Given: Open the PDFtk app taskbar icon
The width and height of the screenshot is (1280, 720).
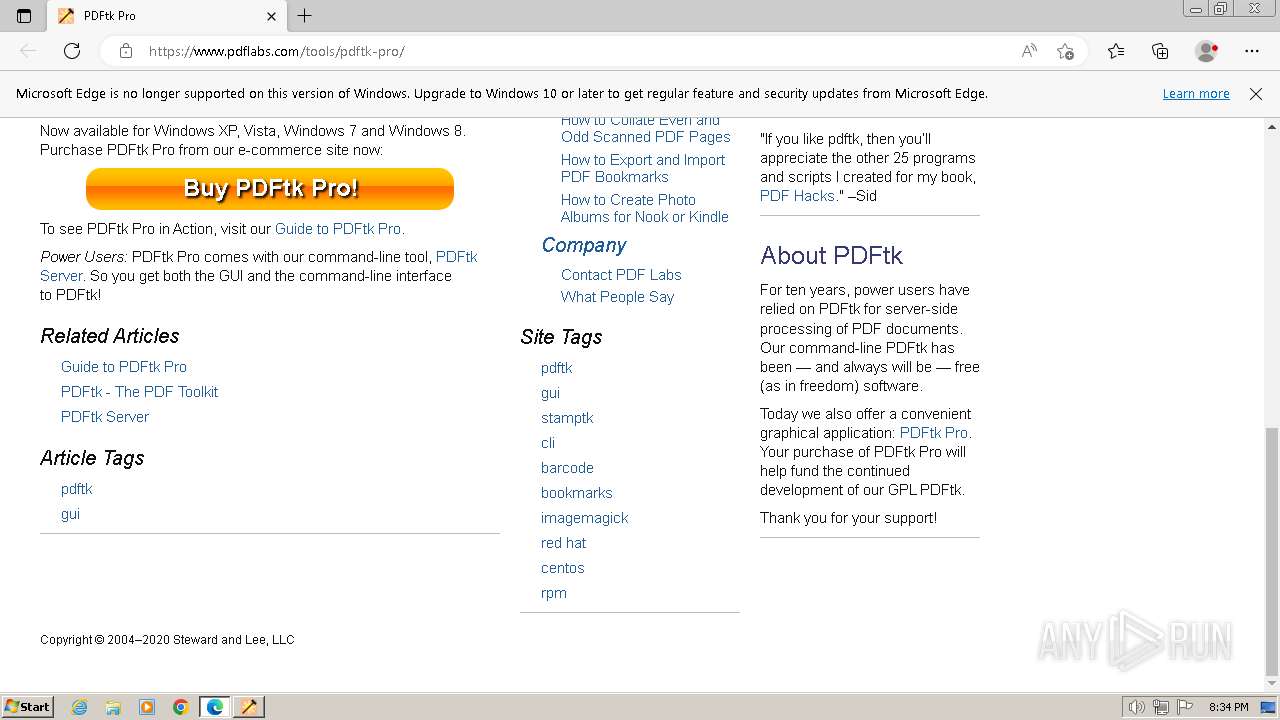Looking at the screenshot, I should pyautogui.click(x=249, y=707).
